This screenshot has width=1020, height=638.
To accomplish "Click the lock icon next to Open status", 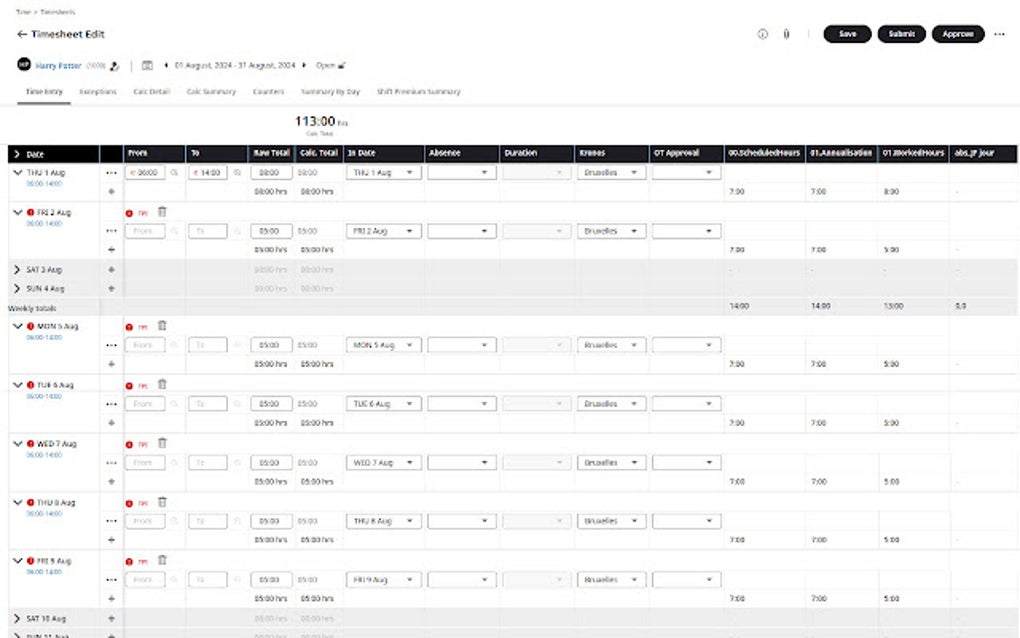I will [342, 65].
